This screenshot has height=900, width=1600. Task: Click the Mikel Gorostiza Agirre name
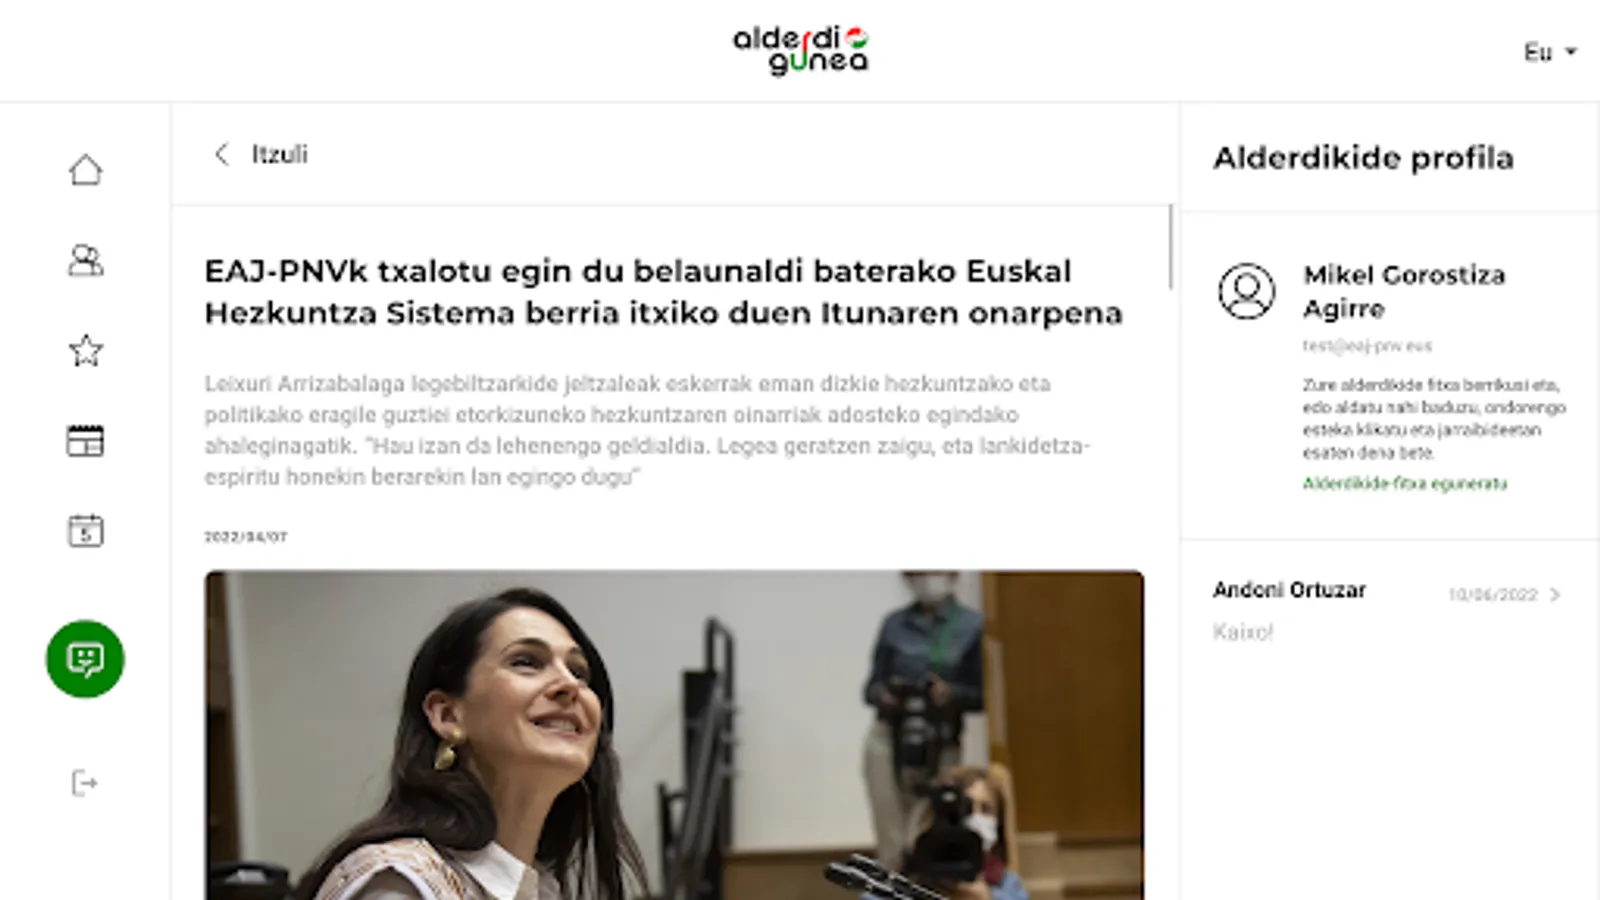coord(1404,291)
